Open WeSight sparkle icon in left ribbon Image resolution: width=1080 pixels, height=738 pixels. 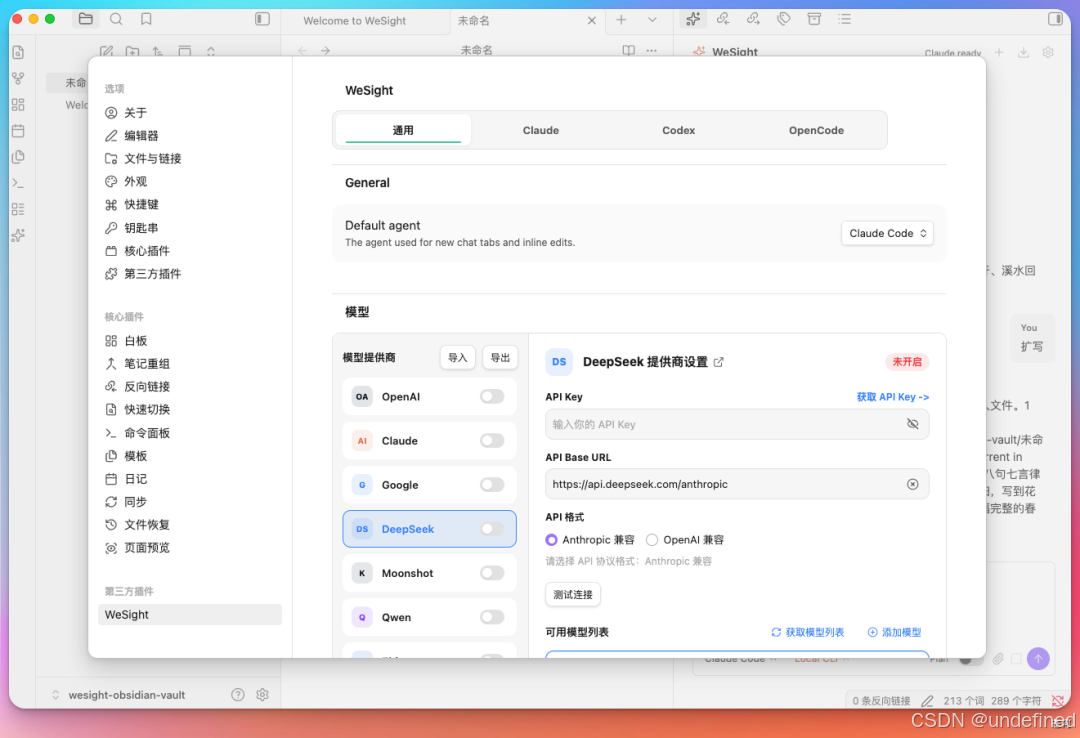19,236
